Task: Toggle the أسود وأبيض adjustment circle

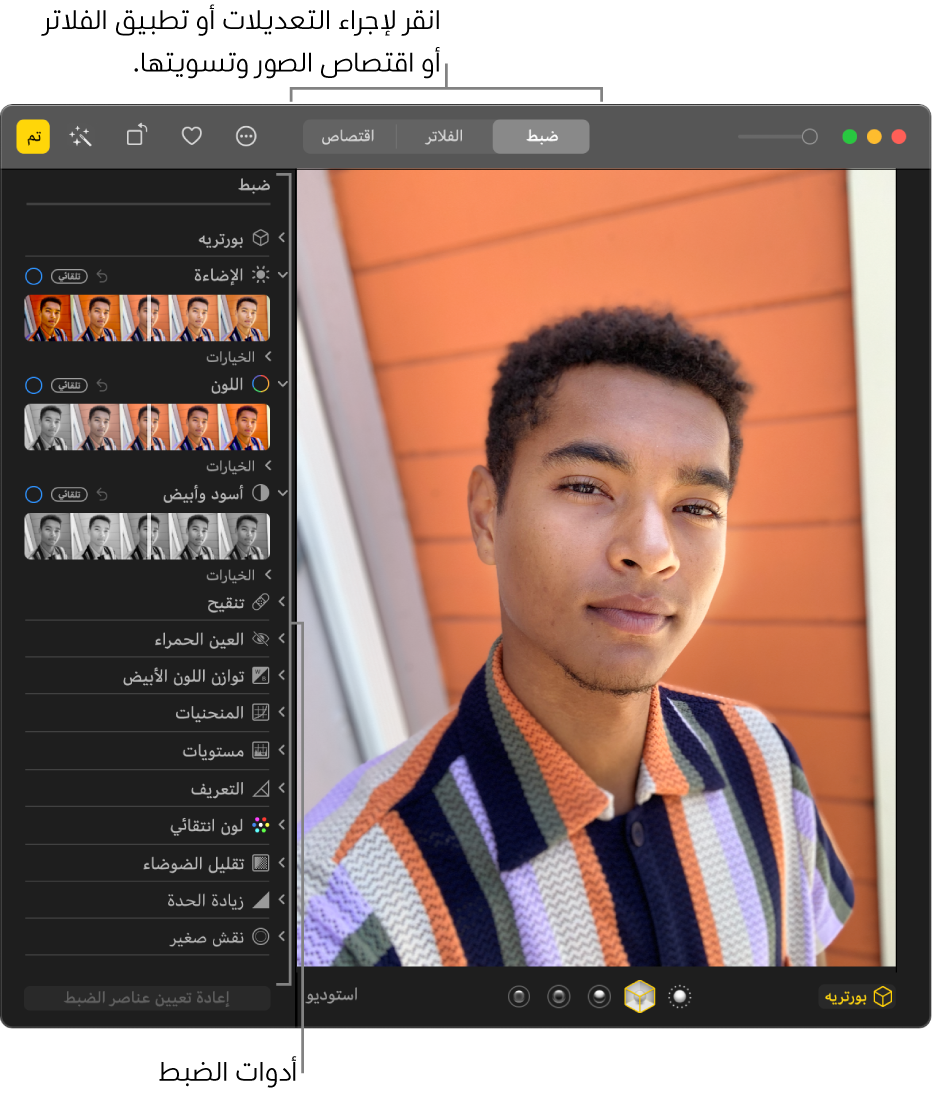Action: pyautogui.click(x=33, y=494)
